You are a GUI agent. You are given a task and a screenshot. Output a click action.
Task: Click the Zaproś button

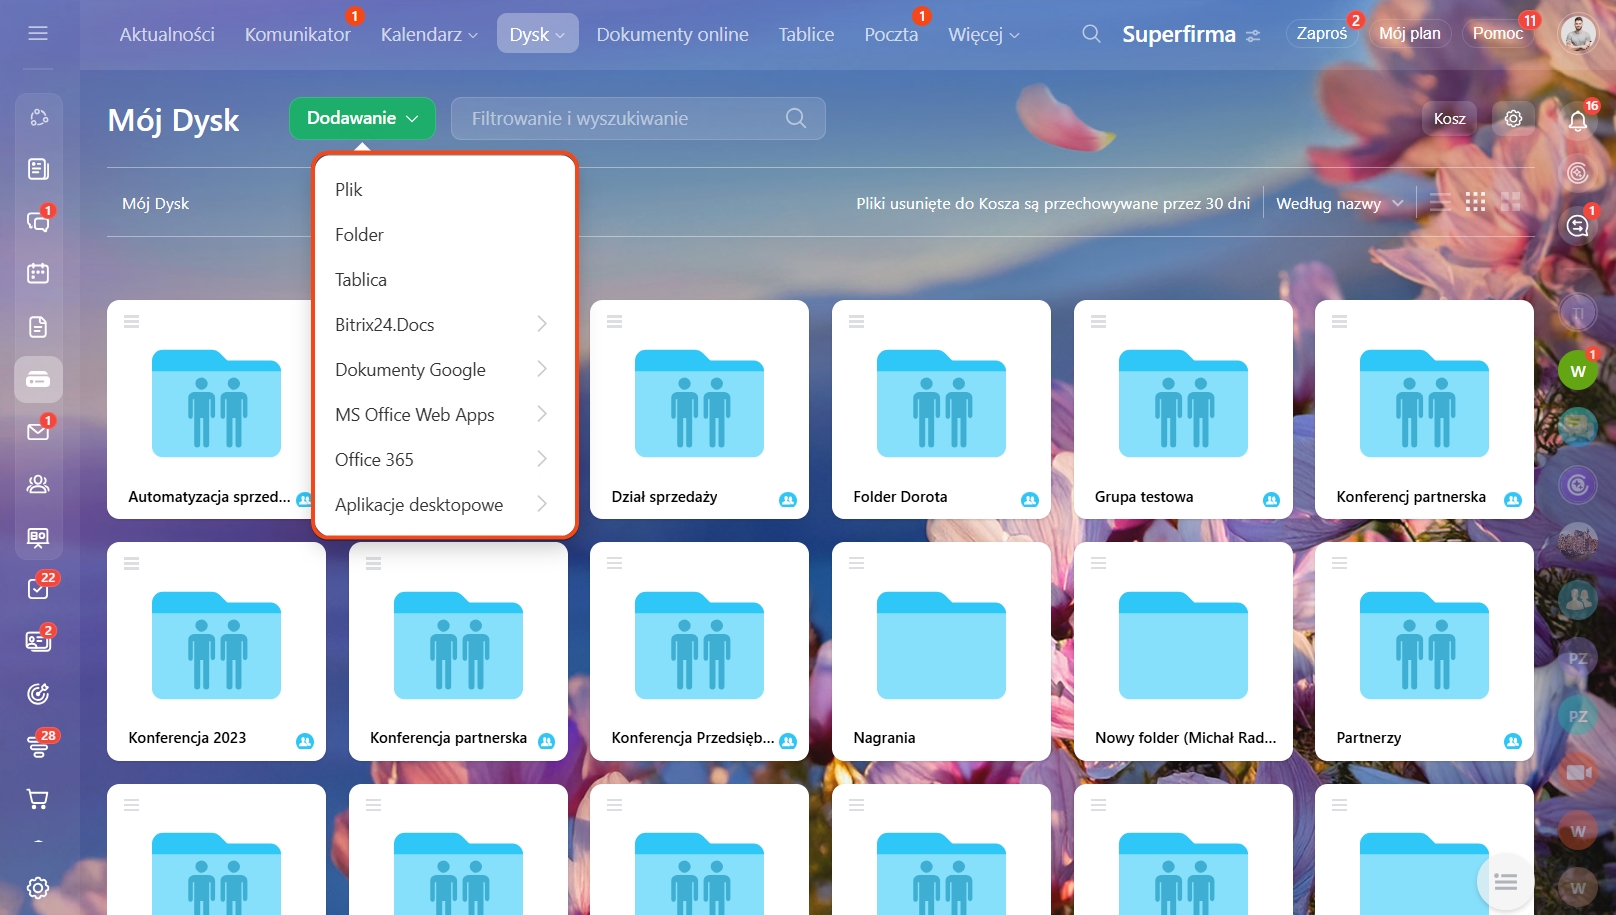(1322, 33)
